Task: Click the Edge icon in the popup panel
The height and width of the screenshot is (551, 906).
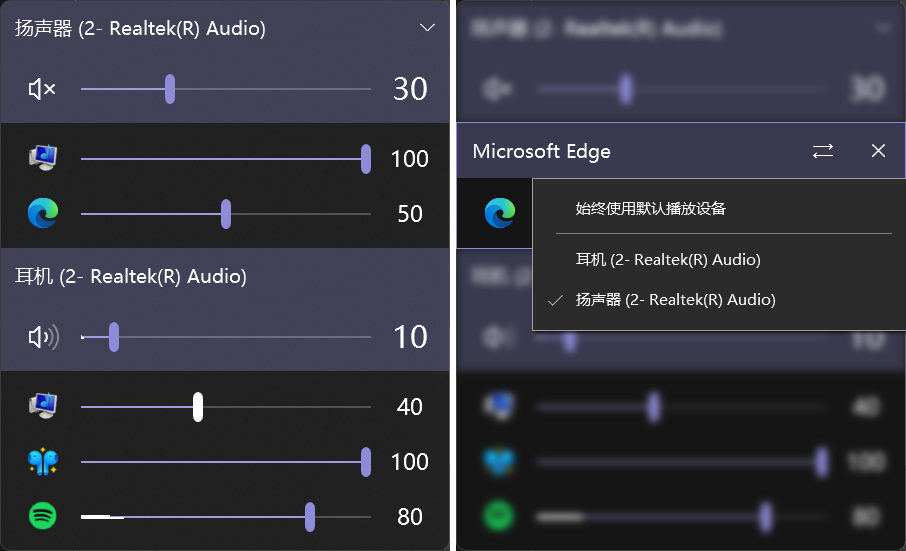Action: 499,212
